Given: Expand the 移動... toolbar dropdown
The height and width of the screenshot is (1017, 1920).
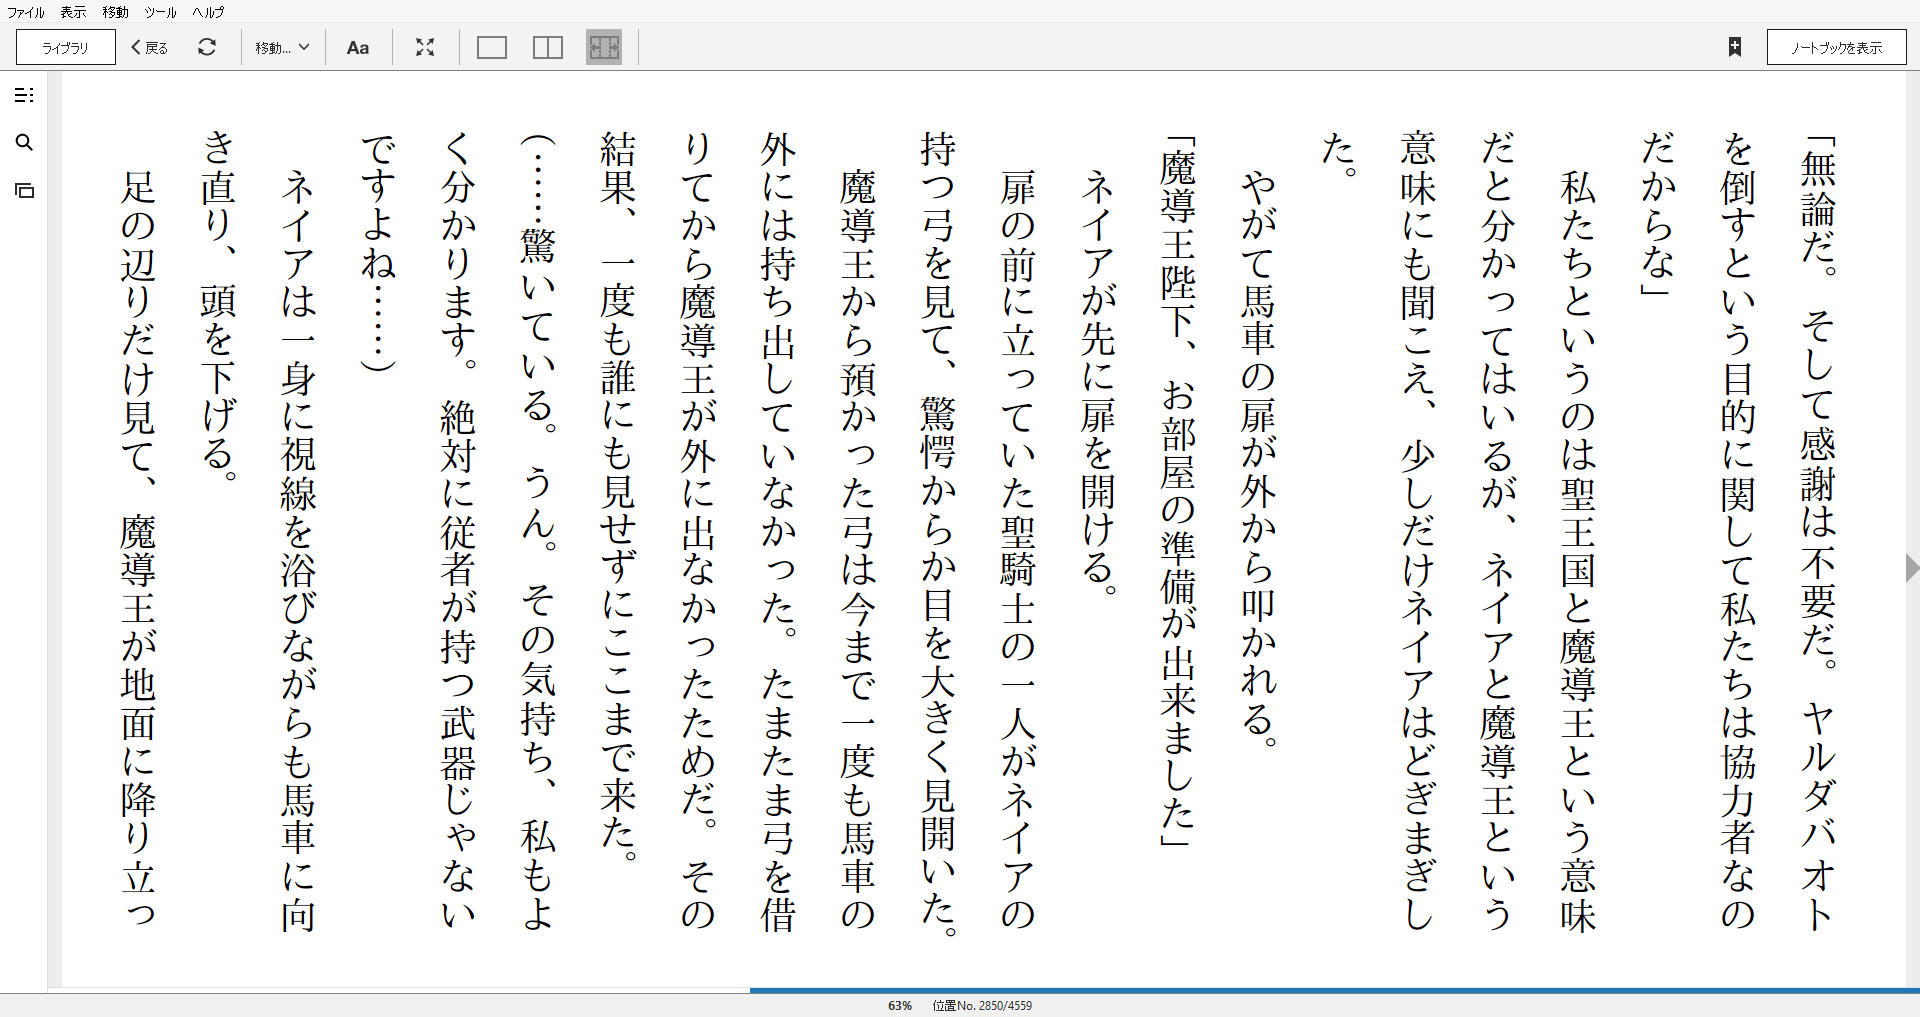Looking at the screenshot, I should click(x=282, y=47).
